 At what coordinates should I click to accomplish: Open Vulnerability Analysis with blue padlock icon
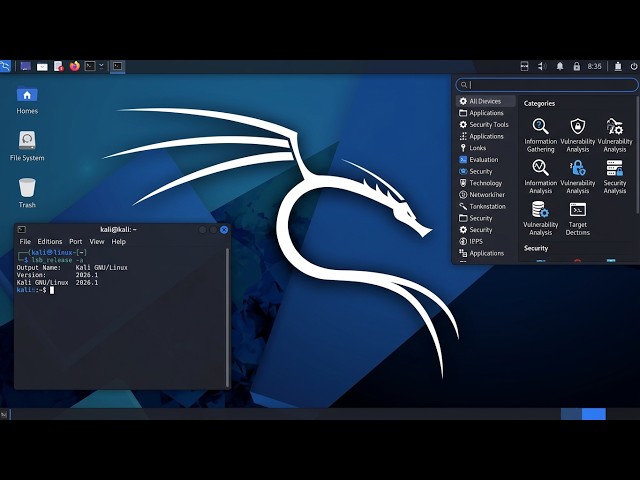[x=578, y=177]
